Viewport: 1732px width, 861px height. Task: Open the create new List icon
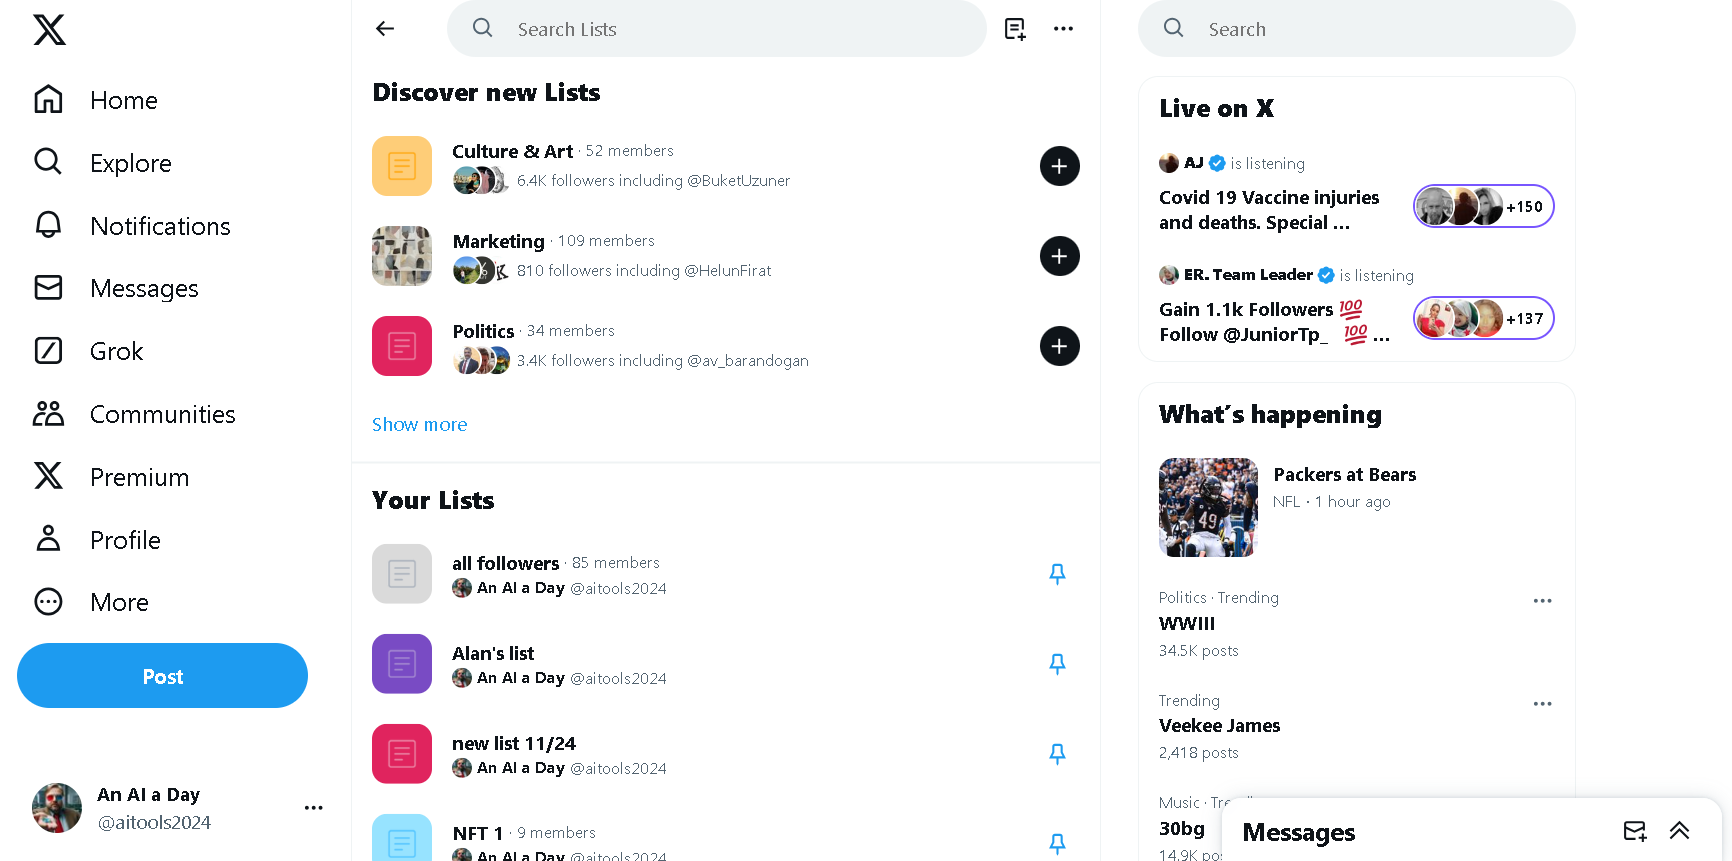[x=1014, y=28]
